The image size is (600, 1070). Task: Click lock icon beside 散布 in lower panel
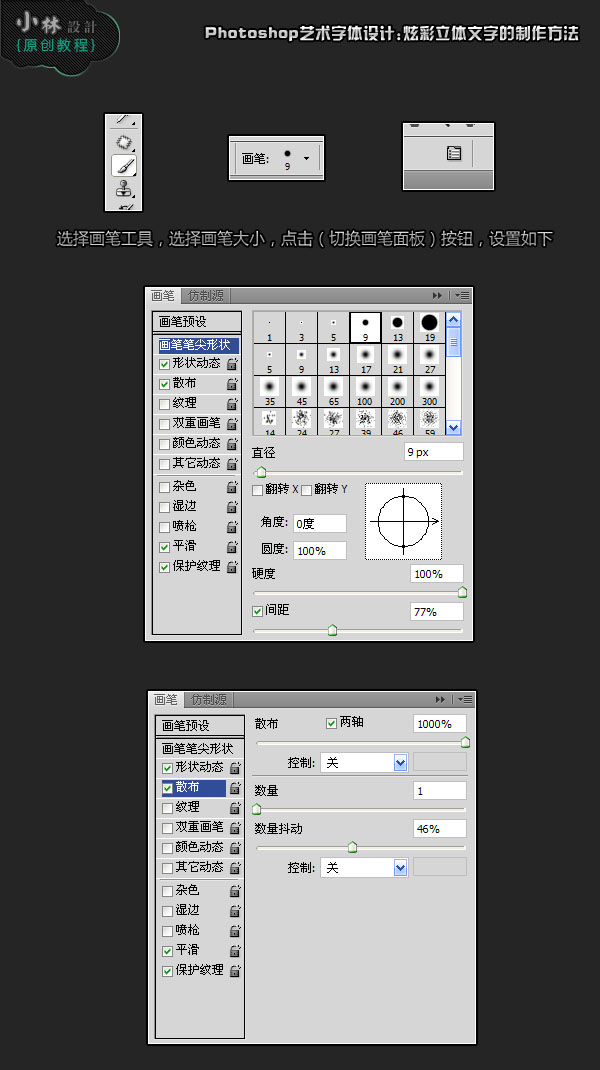235,788
